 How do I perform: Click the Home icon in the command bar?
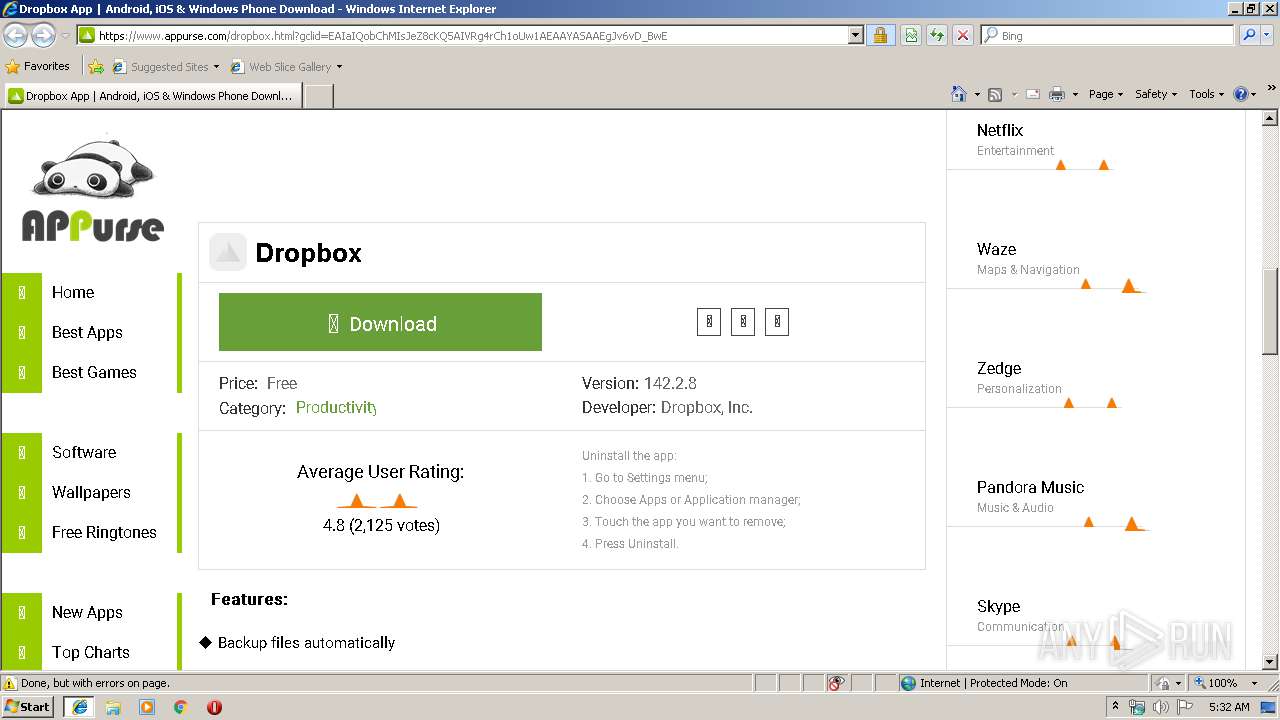point(958,94)
